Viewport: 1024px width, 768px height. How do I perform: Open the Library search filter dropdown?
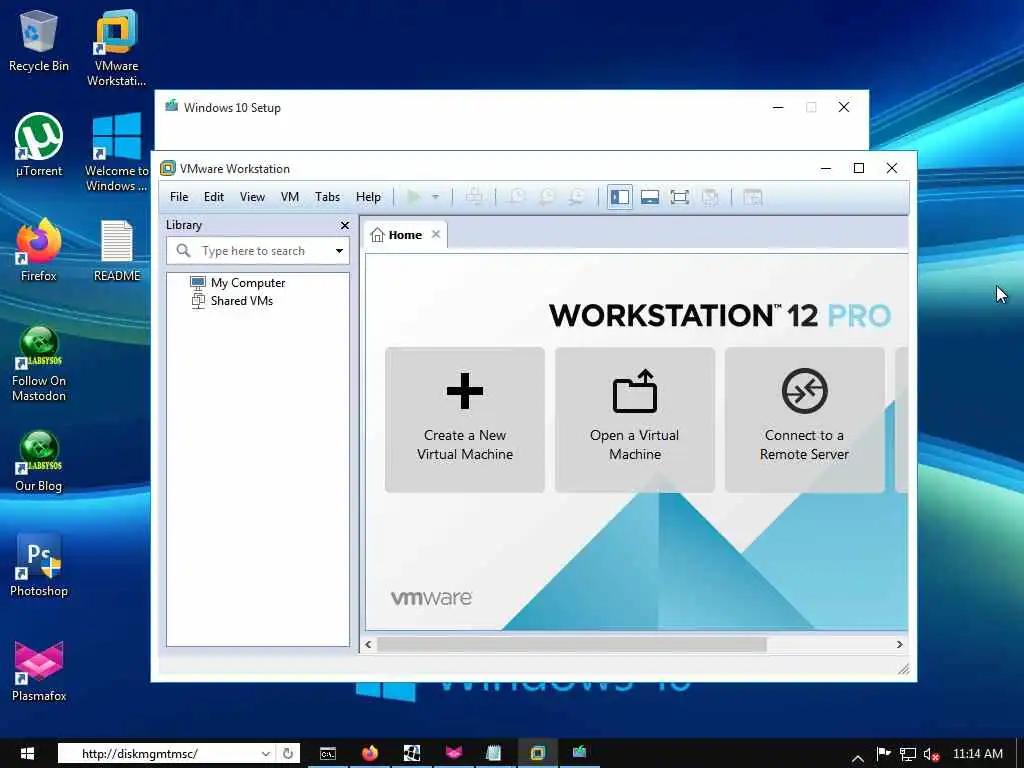tap(340, 251)
